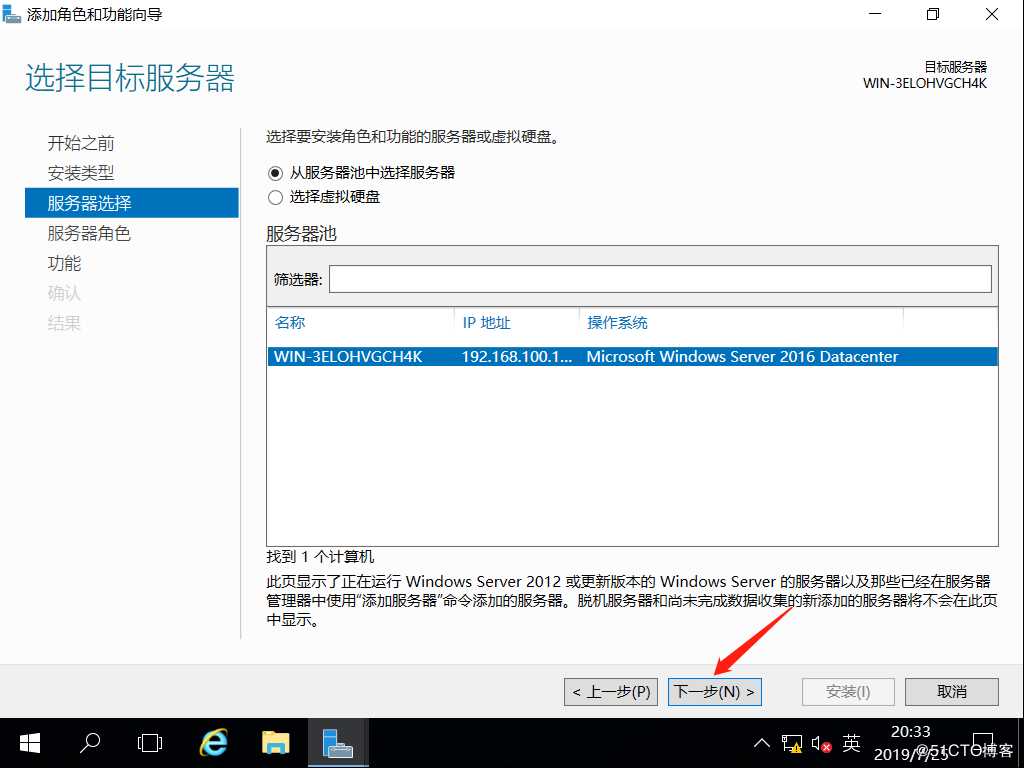Toggle the 英 input language indicator
The image size is (1024, 768).
[x=852, y=743]
